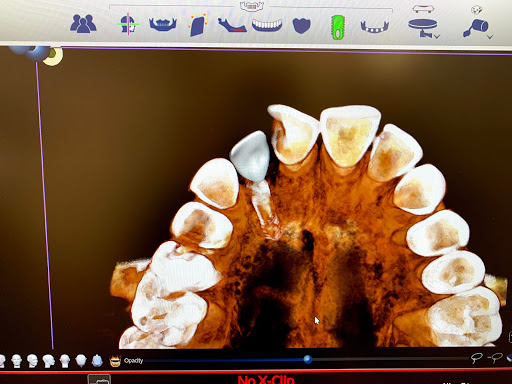Select the gray virtual crown in 3D view
The image size is (512, 384).
250,156
